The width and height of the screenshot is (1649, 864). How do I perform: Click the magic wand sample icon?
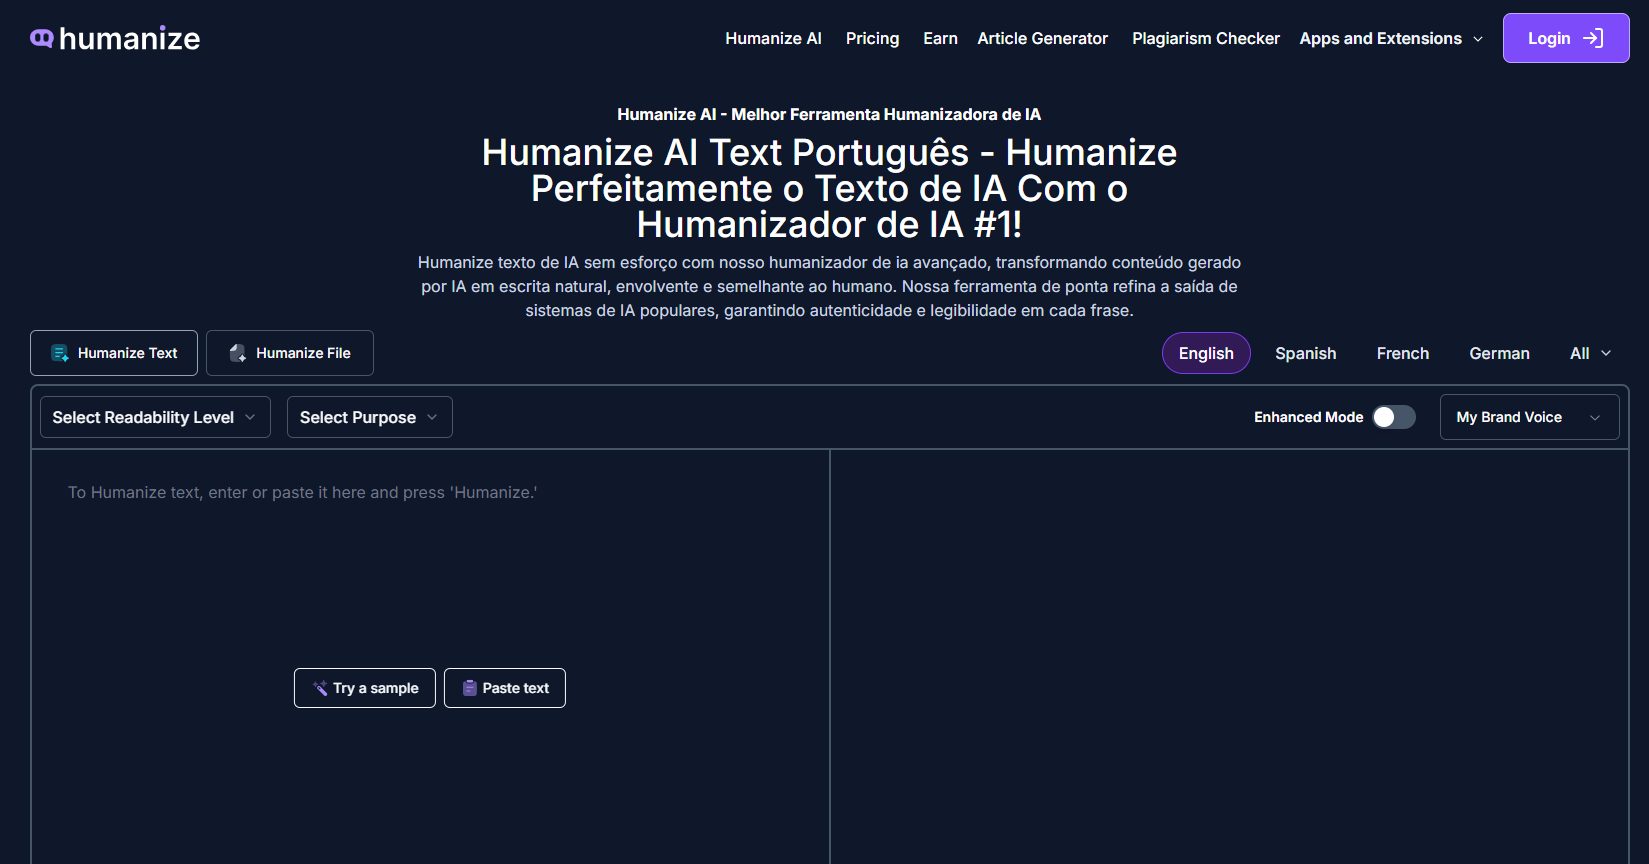click(320, 688)
